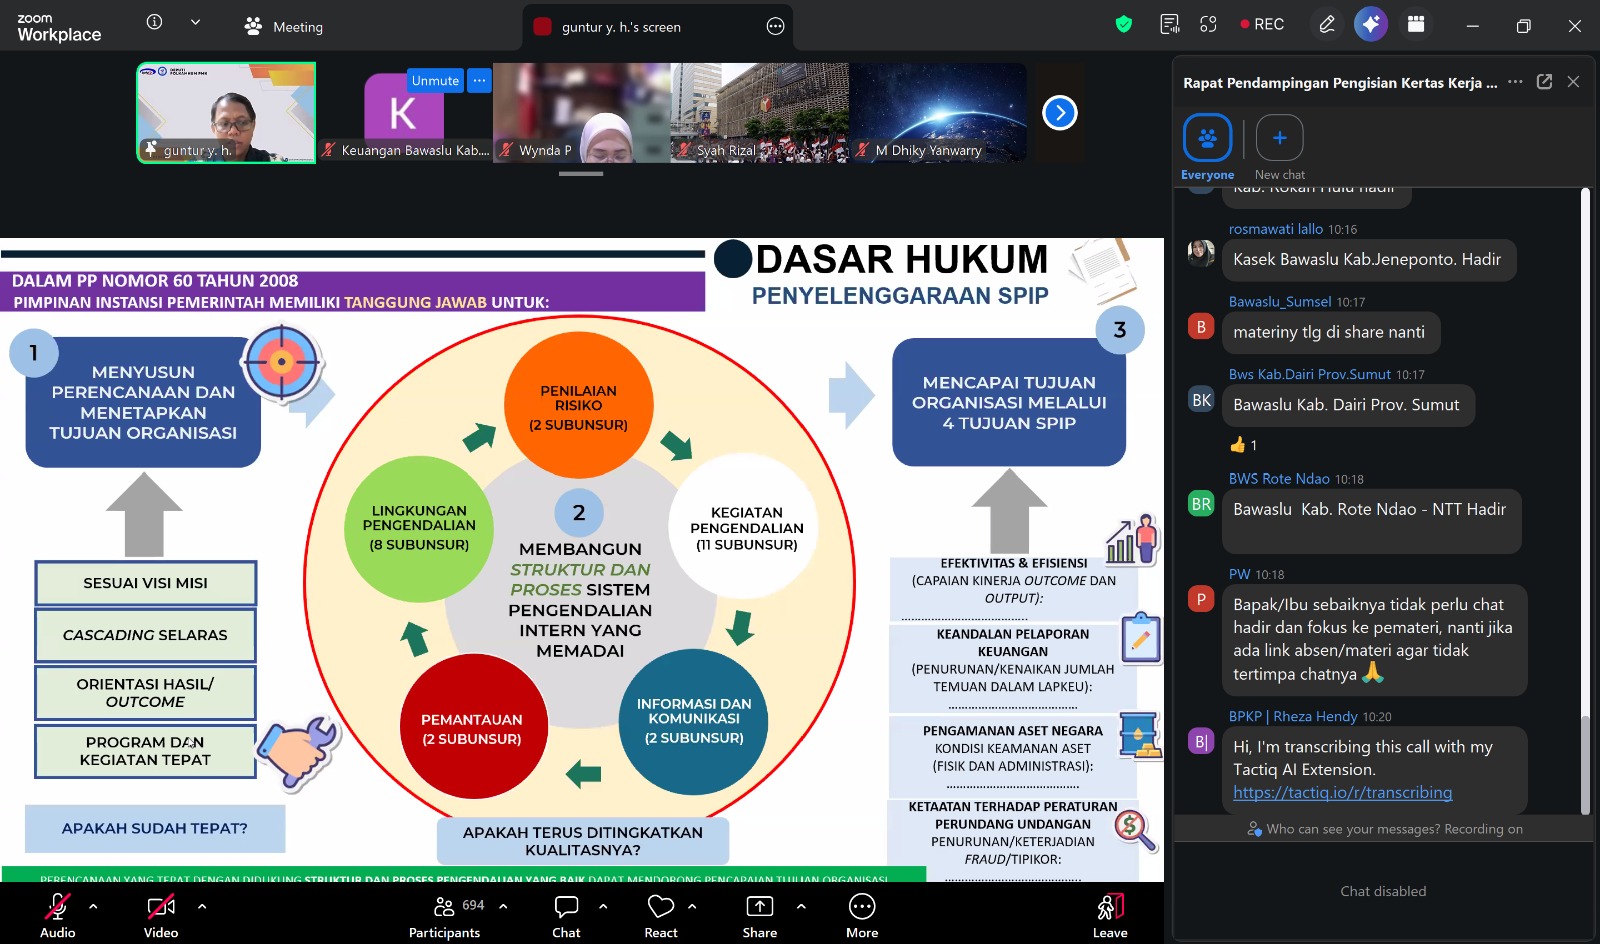
Task: Click the chat panel scrollbar
Action: pos(1585,500)
